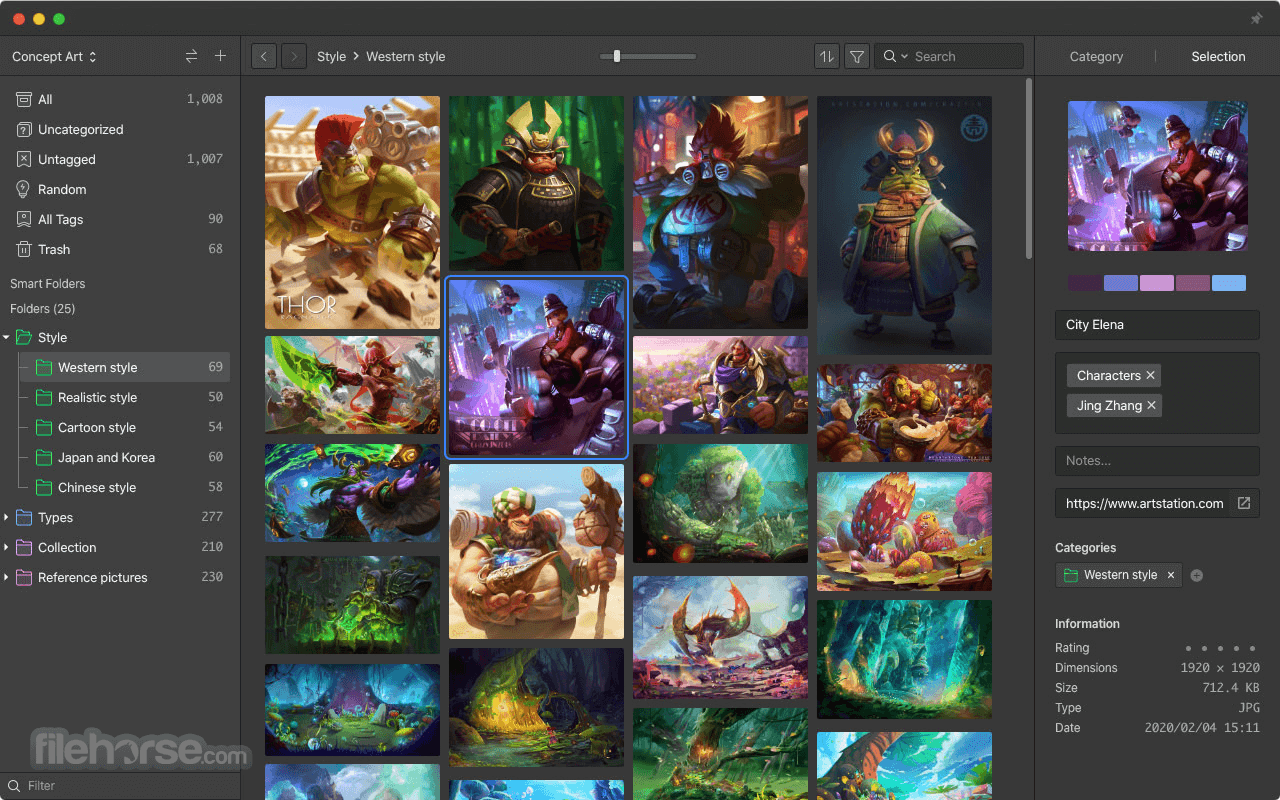Select the Western style folder

tap(125, 367)
